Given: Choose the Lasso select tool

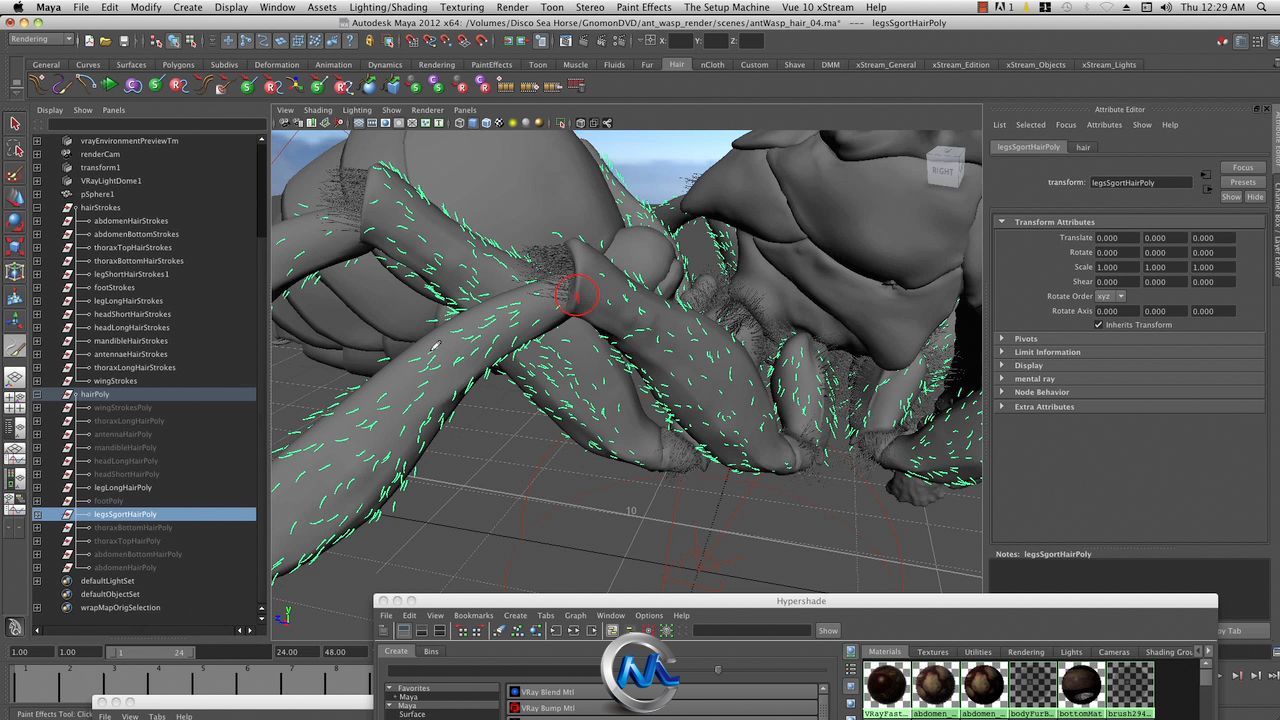Looking at the screenshot, I should pos(15,149).
